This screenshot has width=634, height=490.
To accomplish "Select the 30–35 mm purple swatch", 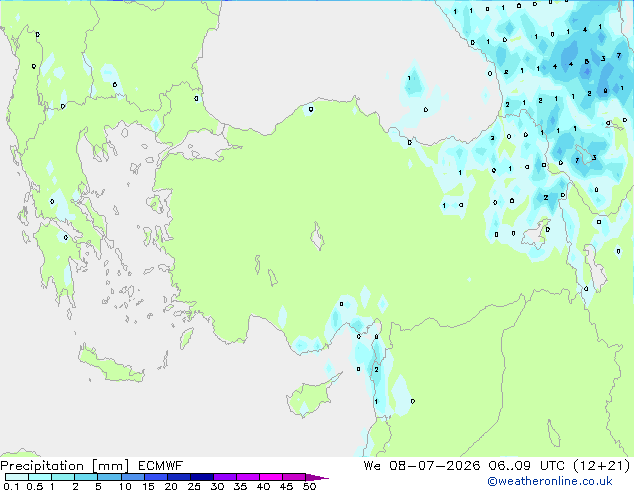I will click(x=225, y=477).
